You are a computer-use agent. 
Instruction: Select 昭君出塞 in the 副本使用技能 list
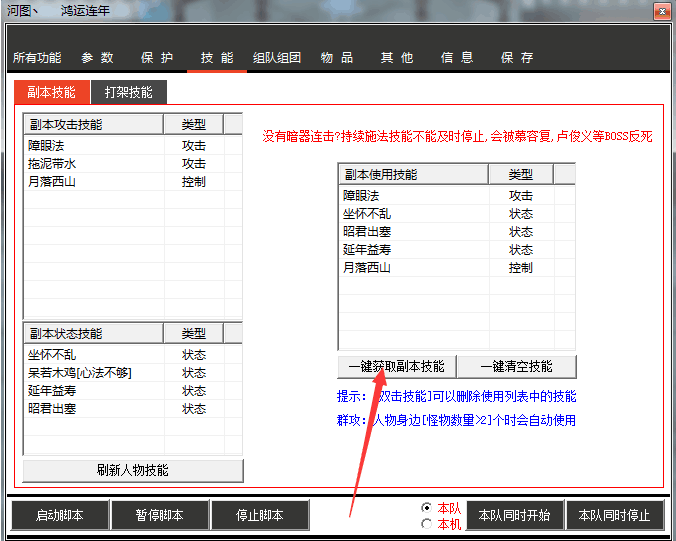(367, 232)
